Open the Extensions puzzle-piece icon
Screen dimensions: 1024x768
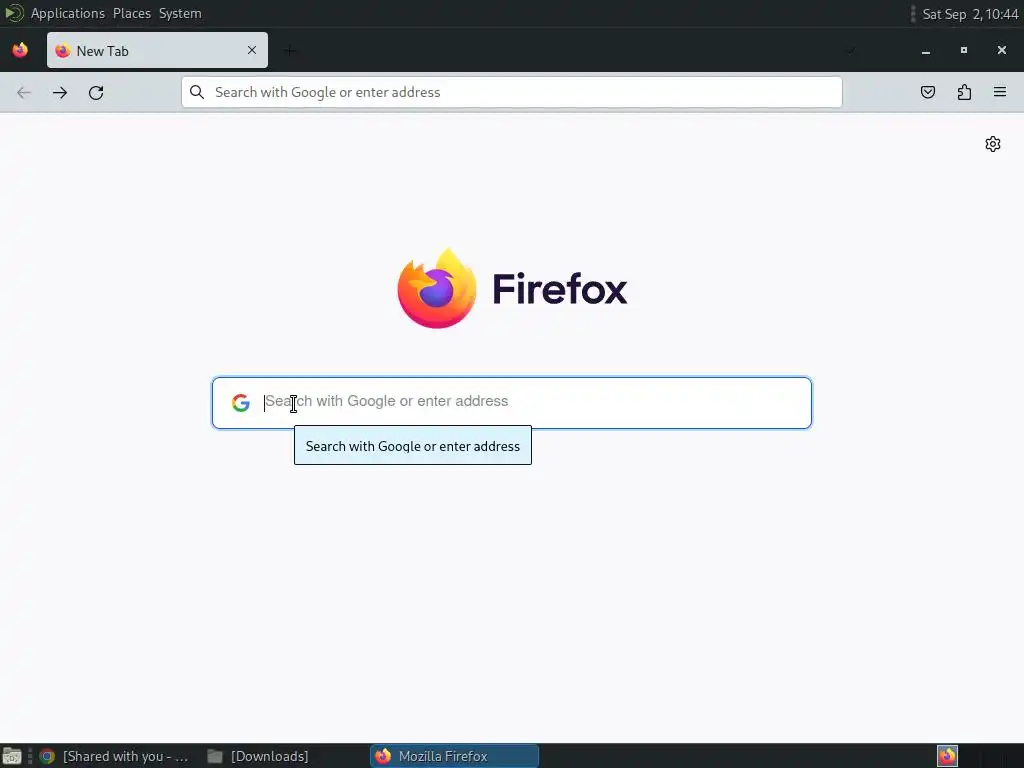964,92
